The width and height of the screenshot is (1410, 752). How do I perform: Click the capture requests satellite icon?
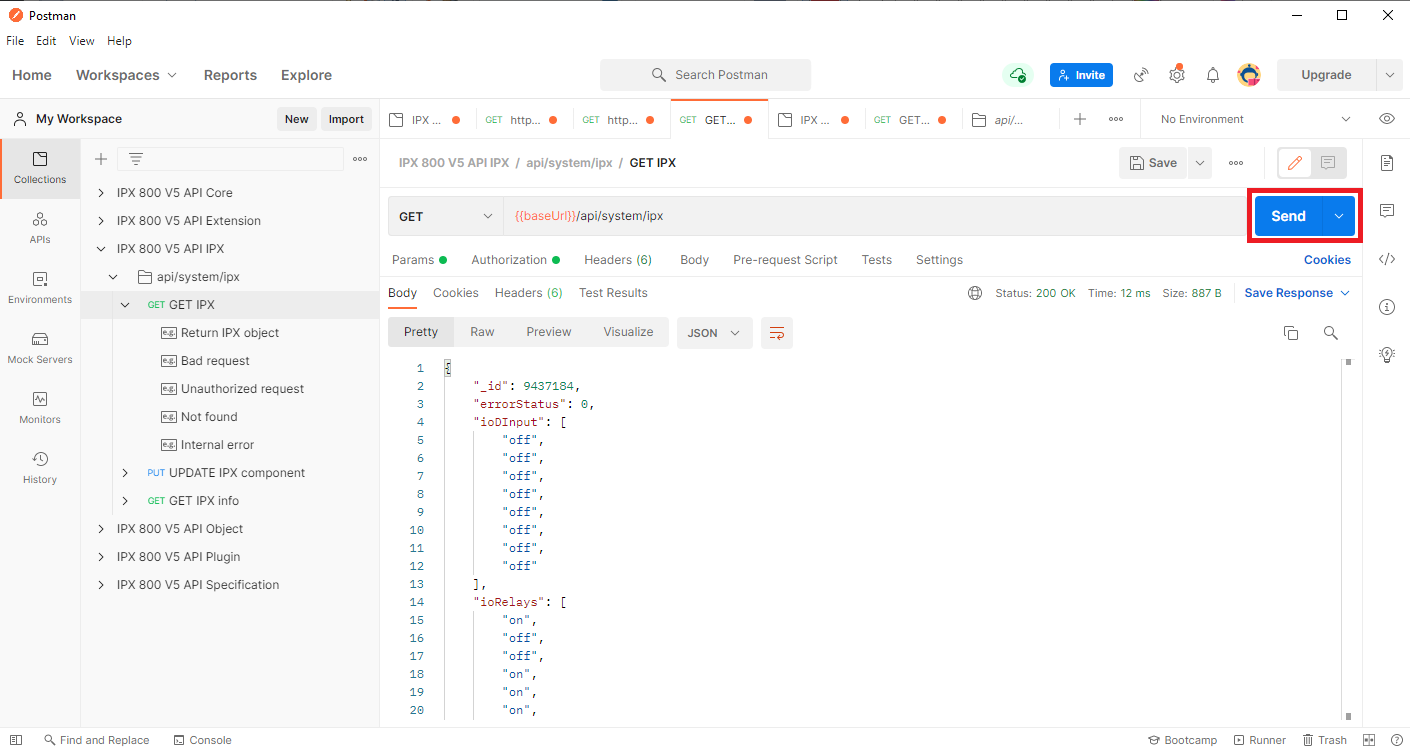coord(1141,75)
